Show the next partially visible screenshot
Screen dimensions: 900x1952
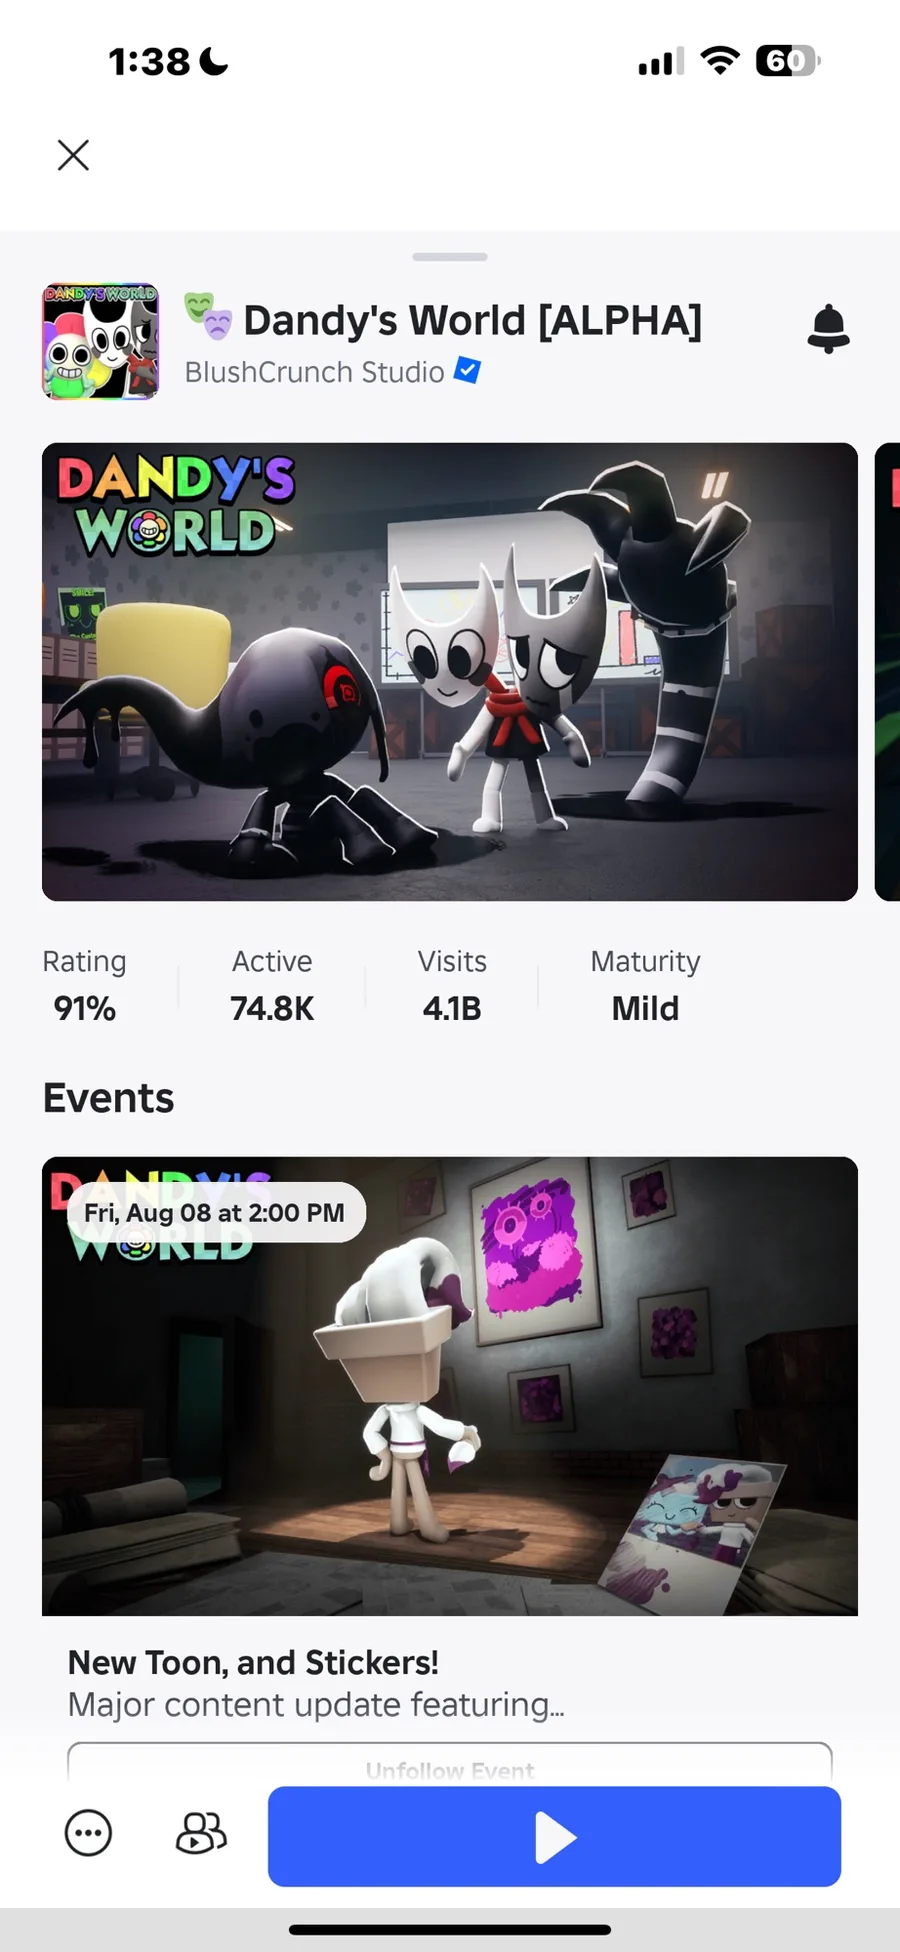(x=887, y=672)
